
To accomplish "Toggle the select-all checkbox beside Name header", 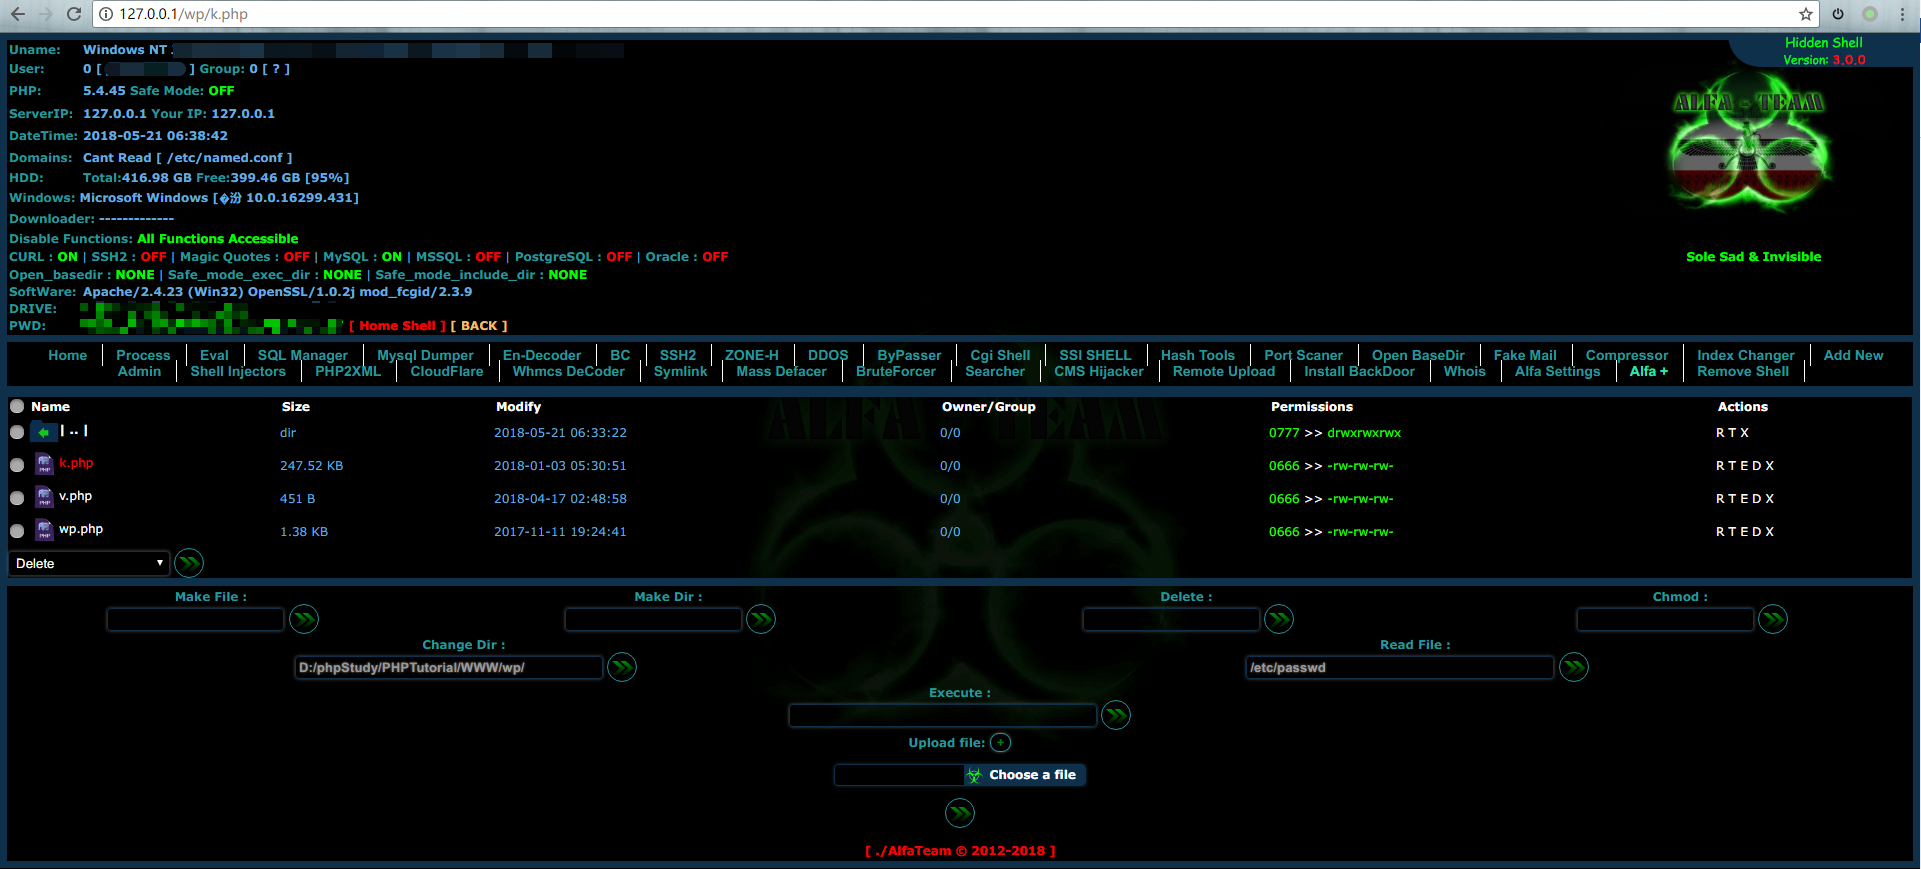I will pyautogui.click(x=17, y=407).
